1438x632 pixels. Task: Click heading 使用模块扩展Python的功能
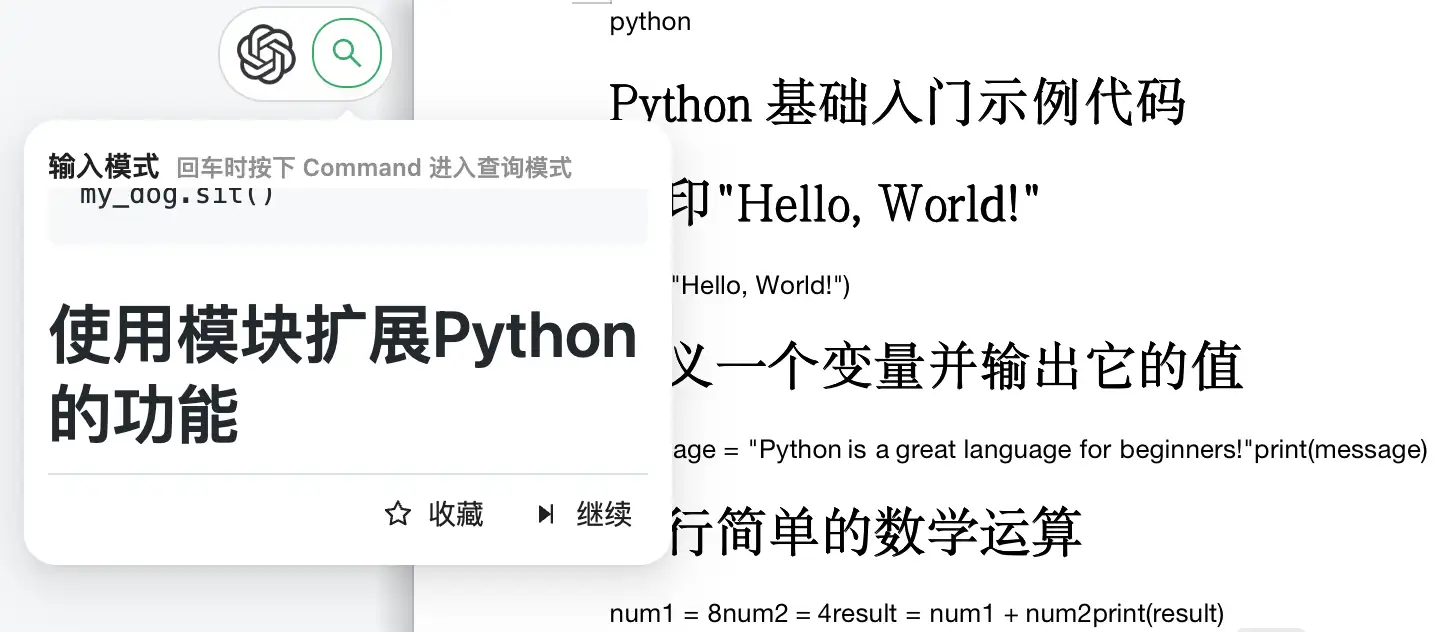click(343, 375)
